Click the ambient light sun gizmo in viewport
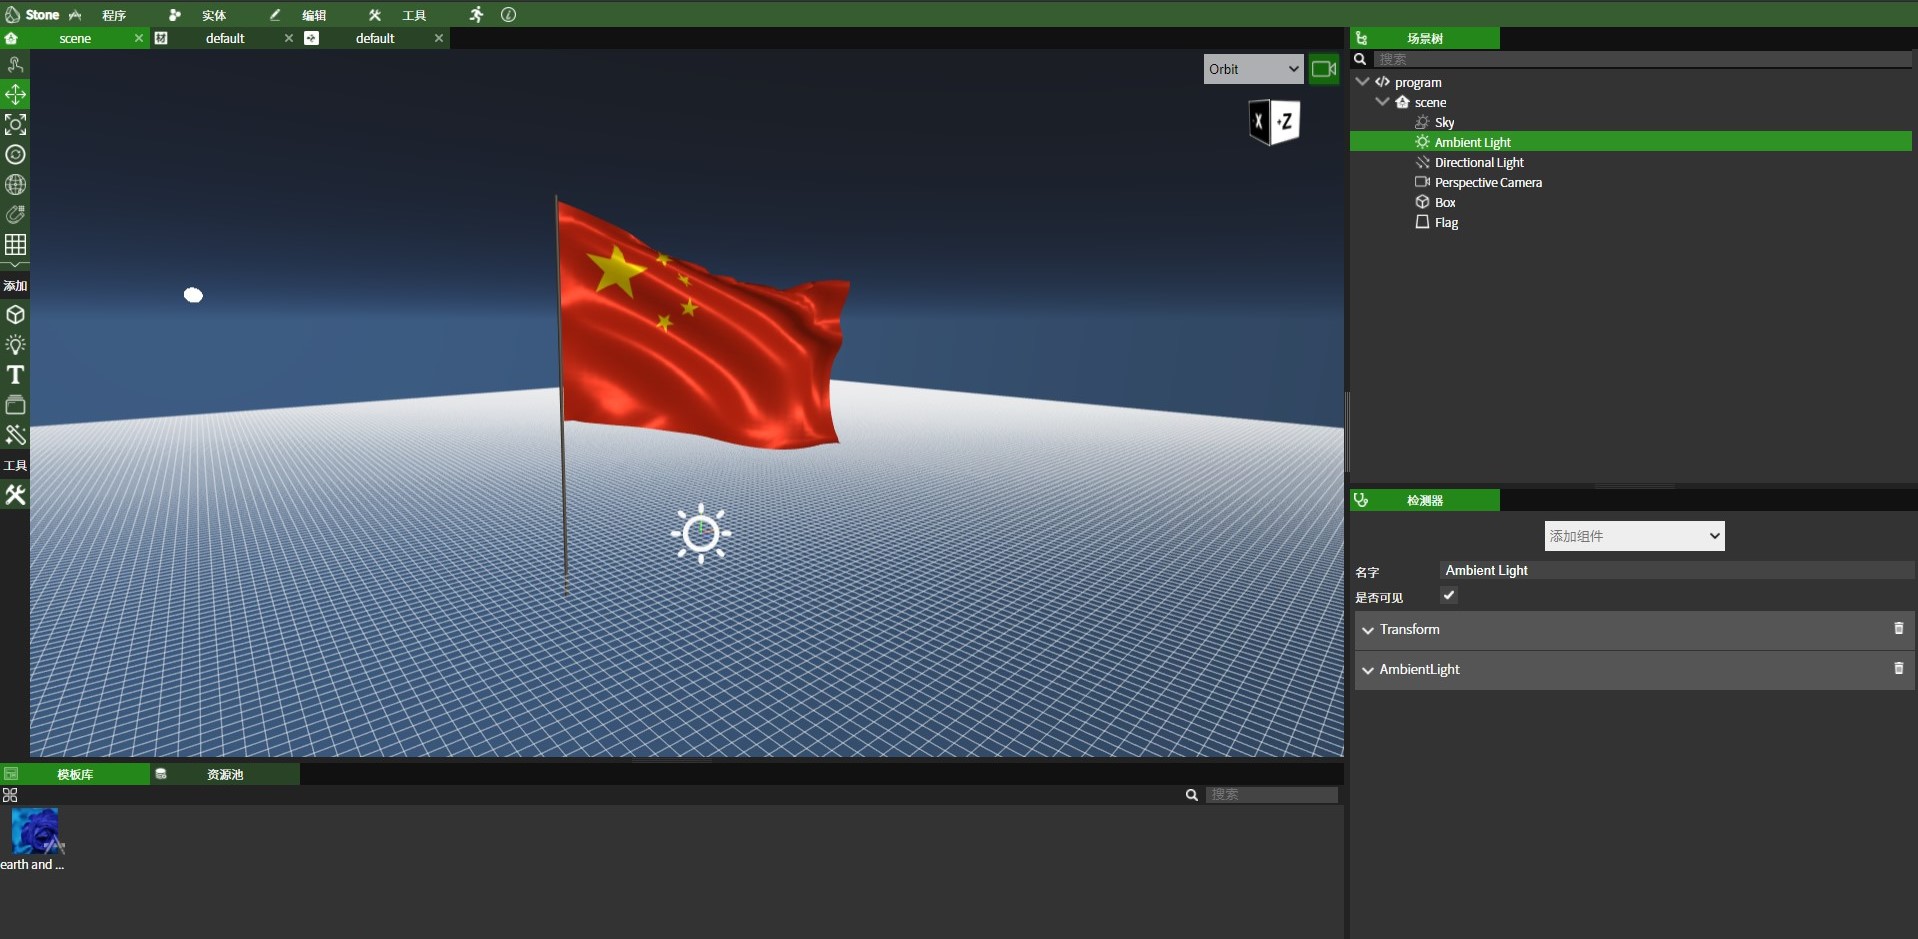This screenshot has height=939, width=1918. tap(701, 533)
